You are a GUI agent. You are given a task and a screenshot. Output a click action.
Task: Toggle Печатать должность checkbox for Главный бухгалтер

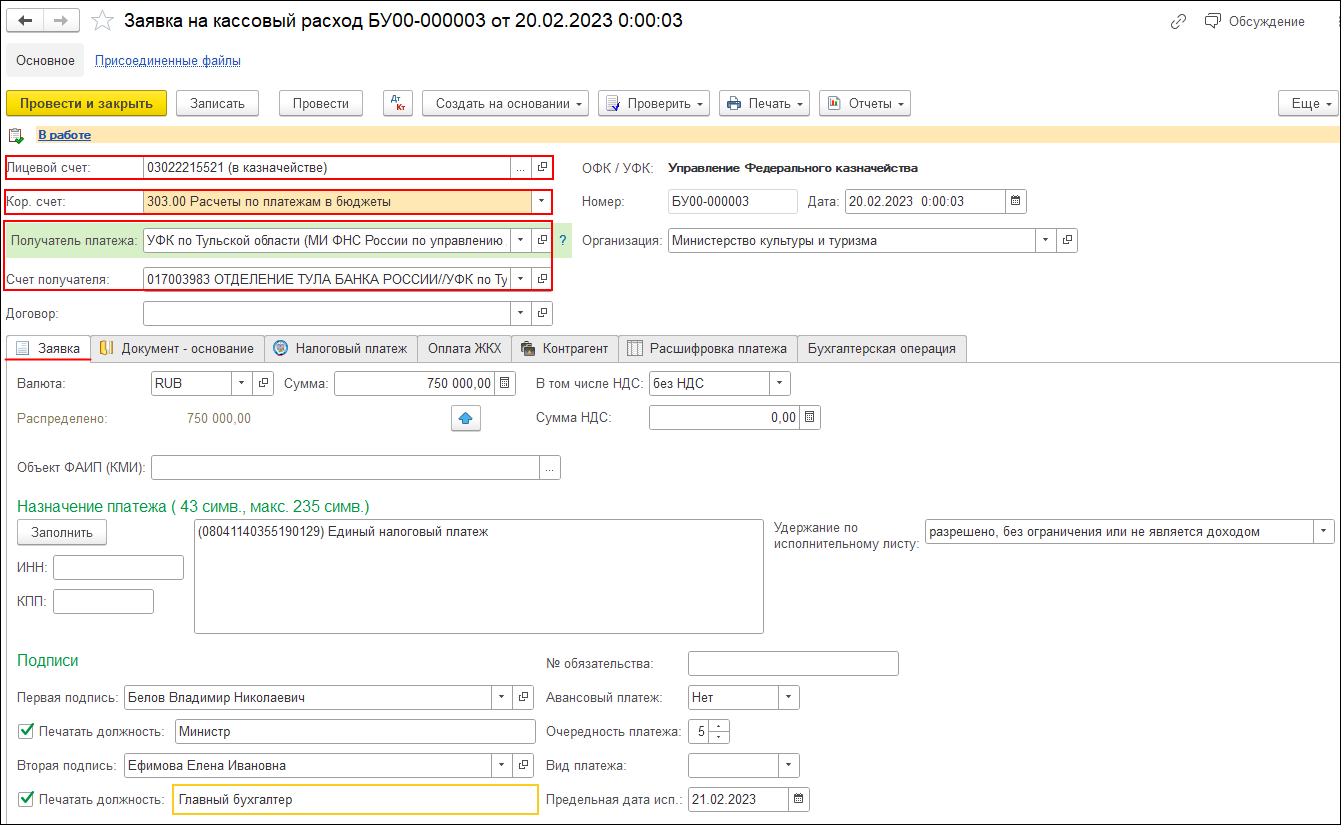click(x=26, y=799)
